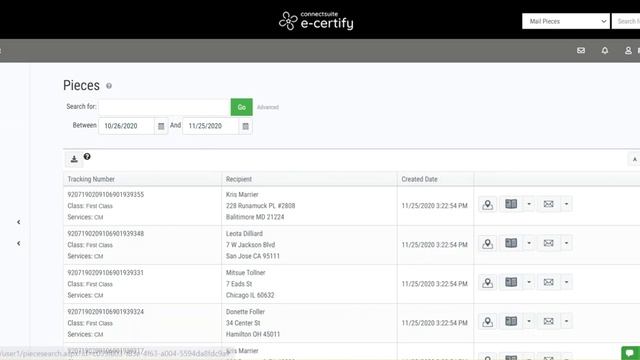Expand envelope dropdown for Leota Dilliard row
Image resolution: width=640 pixels, height=360 pixels.
click(x=566, y=243)
